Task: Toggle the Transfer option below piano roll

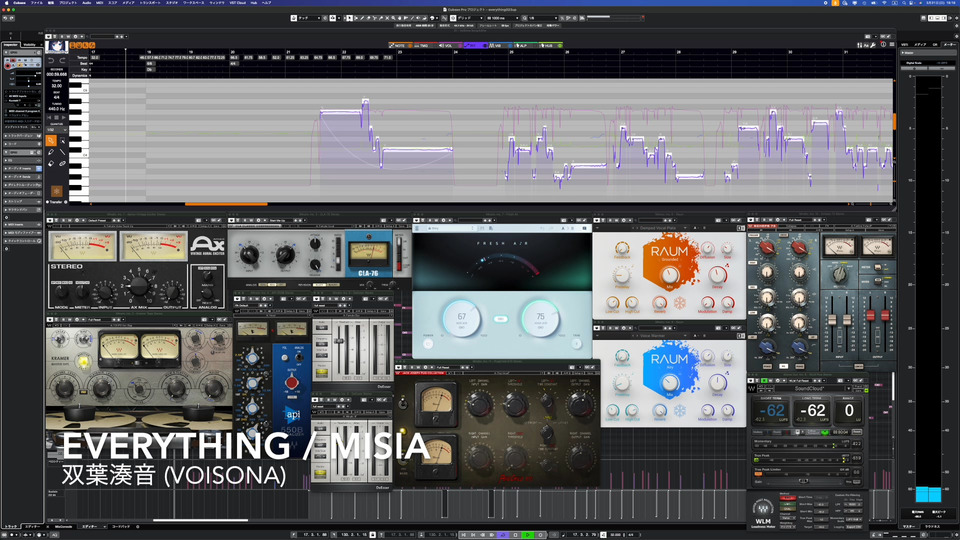Action: click(54, 201)
